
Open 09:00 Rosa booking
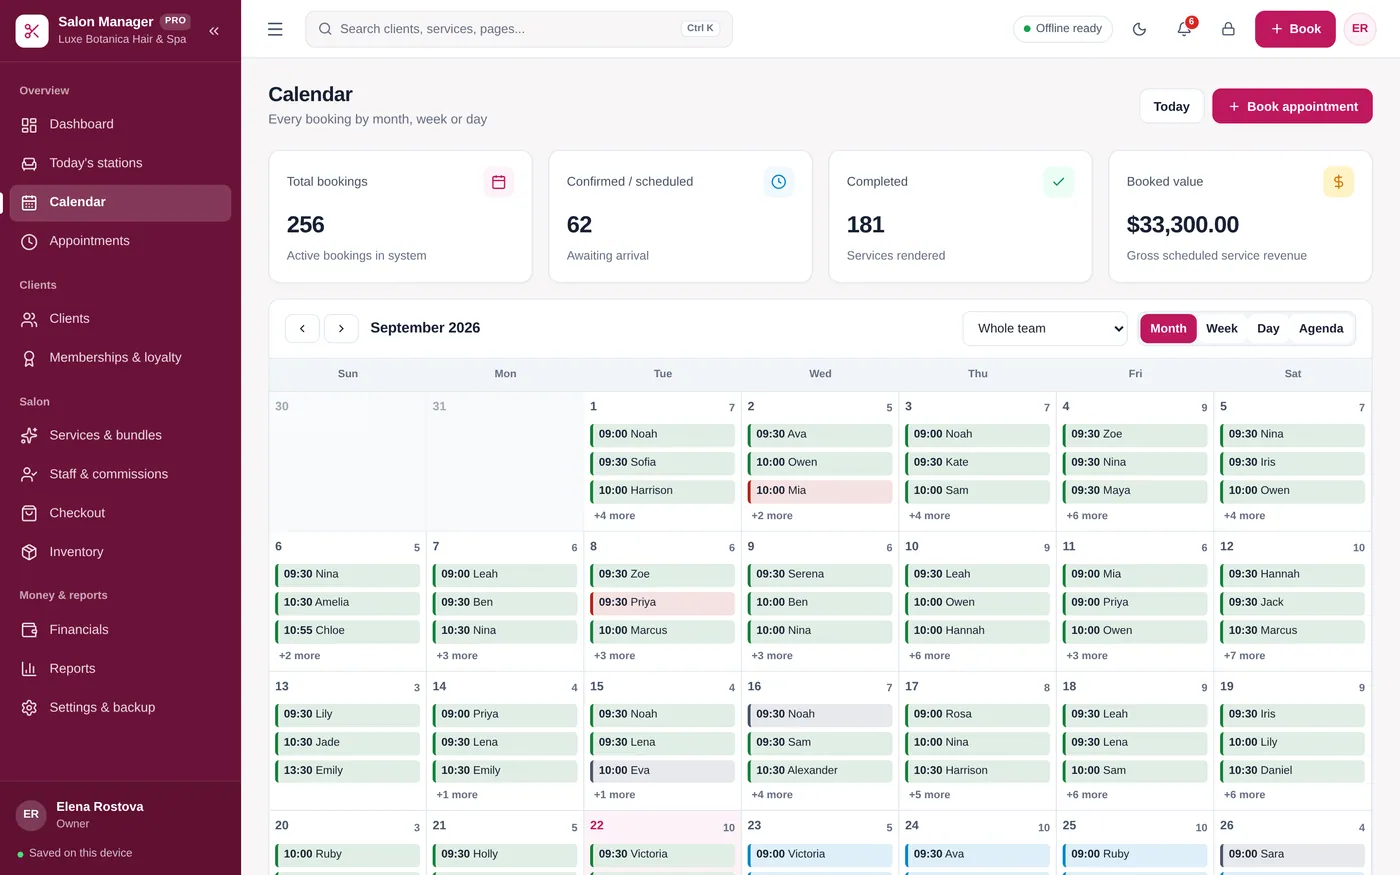(x=977, y=714)
